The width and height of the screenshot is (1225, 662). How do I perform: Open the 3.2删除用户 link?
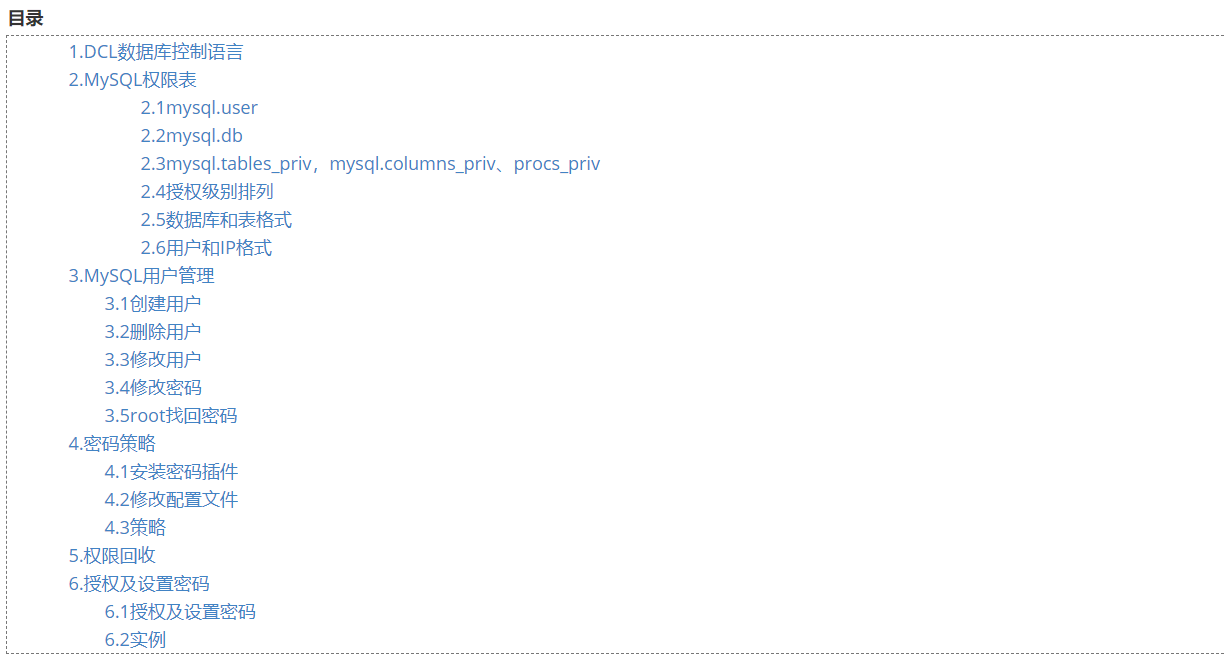pos(153,332)
